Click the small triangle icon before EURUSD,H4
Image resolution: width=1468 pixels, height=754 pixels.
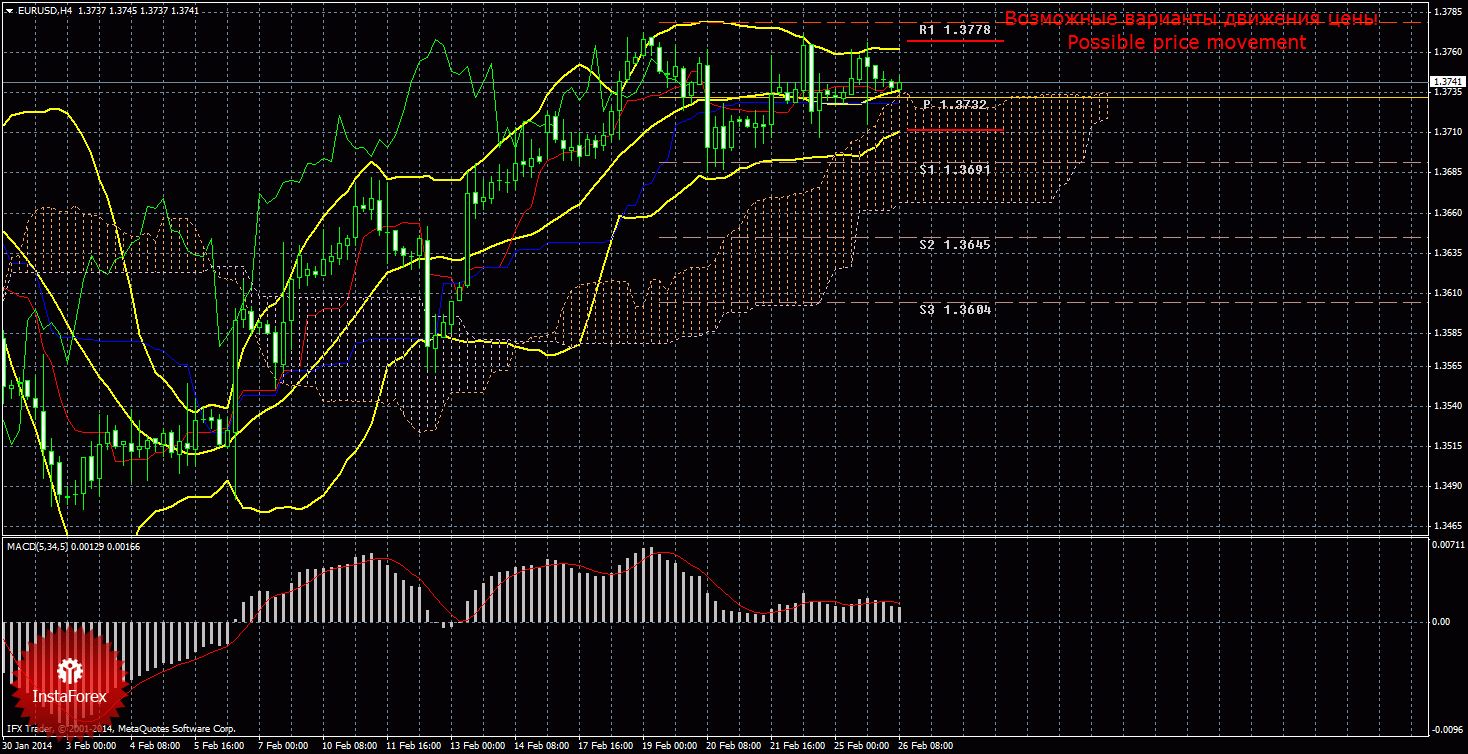click(9, 9)
